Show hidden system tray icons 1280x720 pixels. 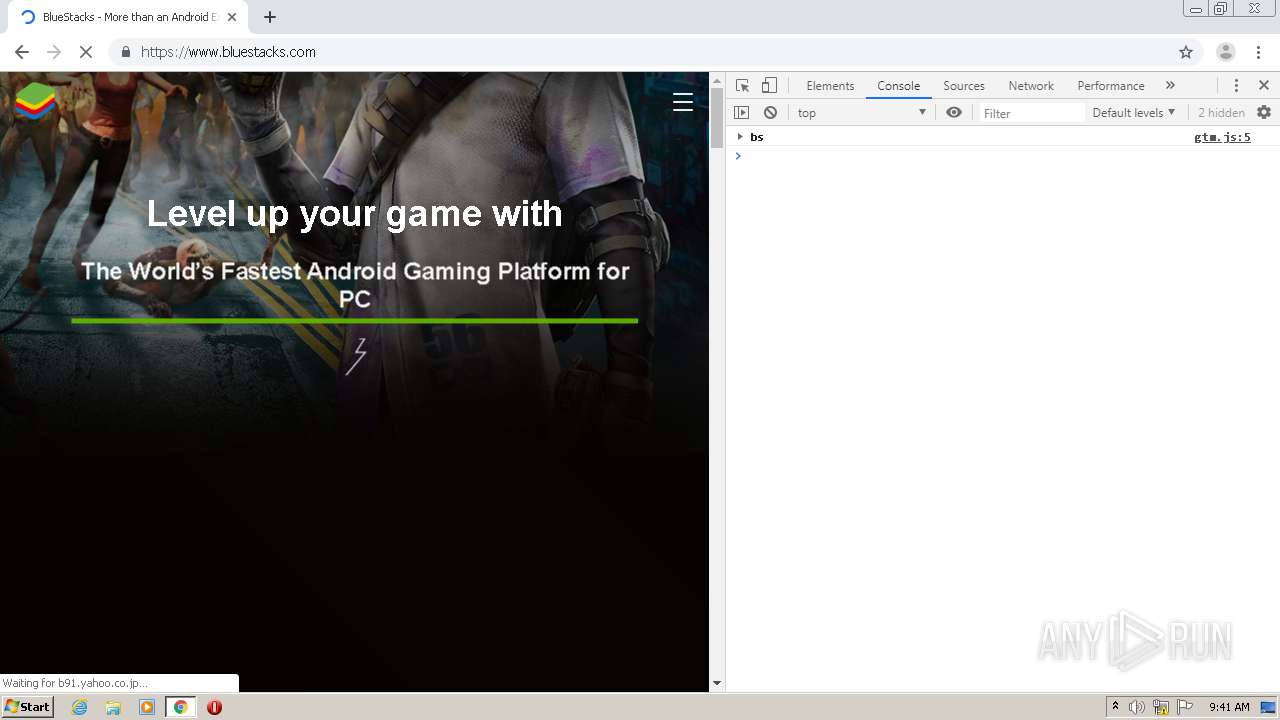[x=1115, y=707]
